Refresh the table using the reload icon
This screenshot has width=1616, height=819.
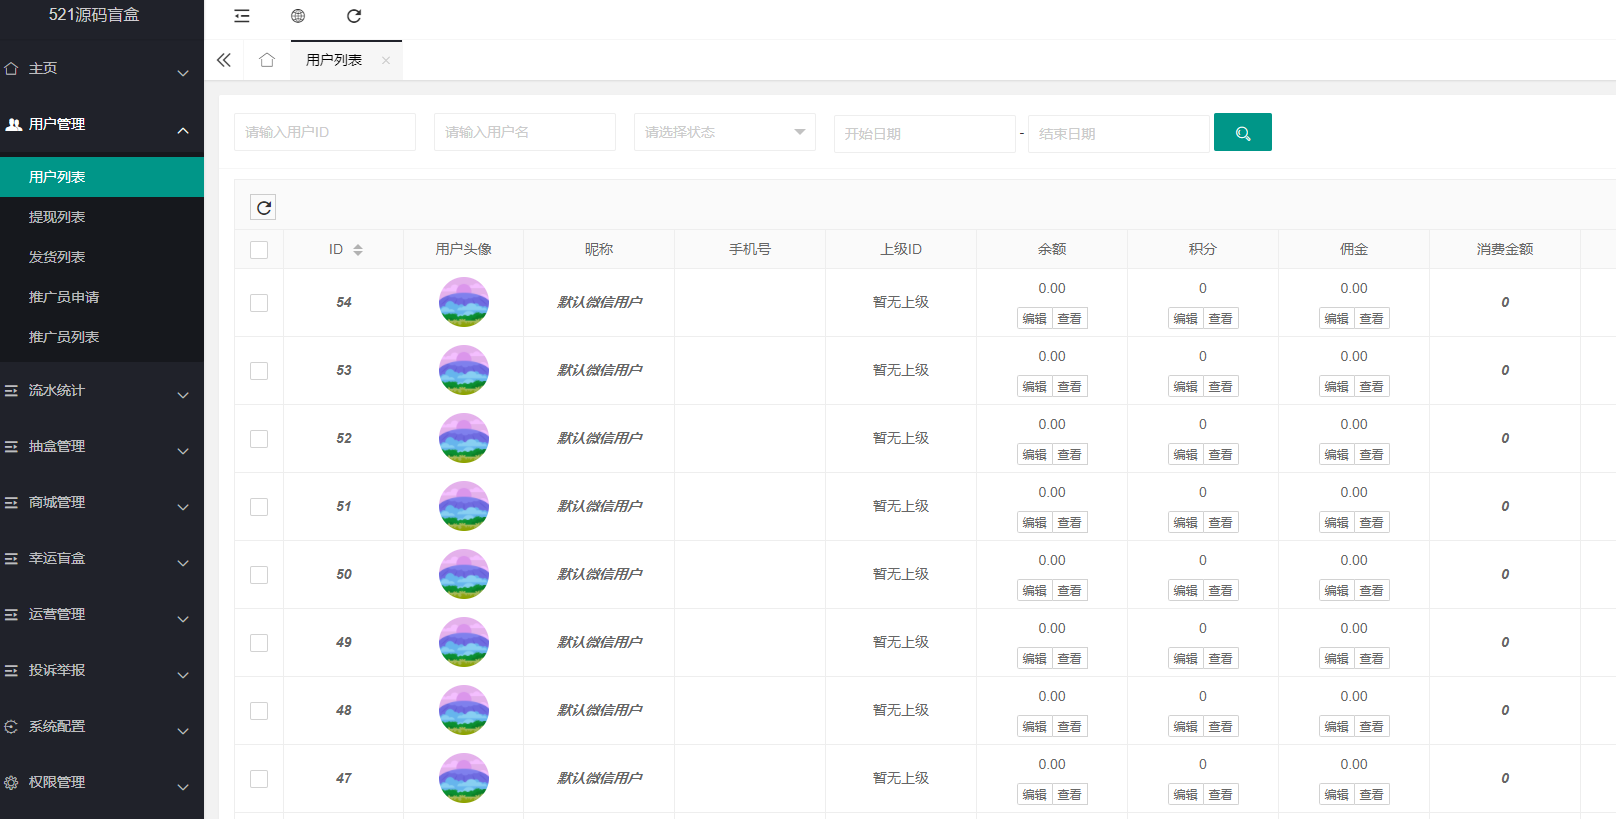[x=263, y=208]
